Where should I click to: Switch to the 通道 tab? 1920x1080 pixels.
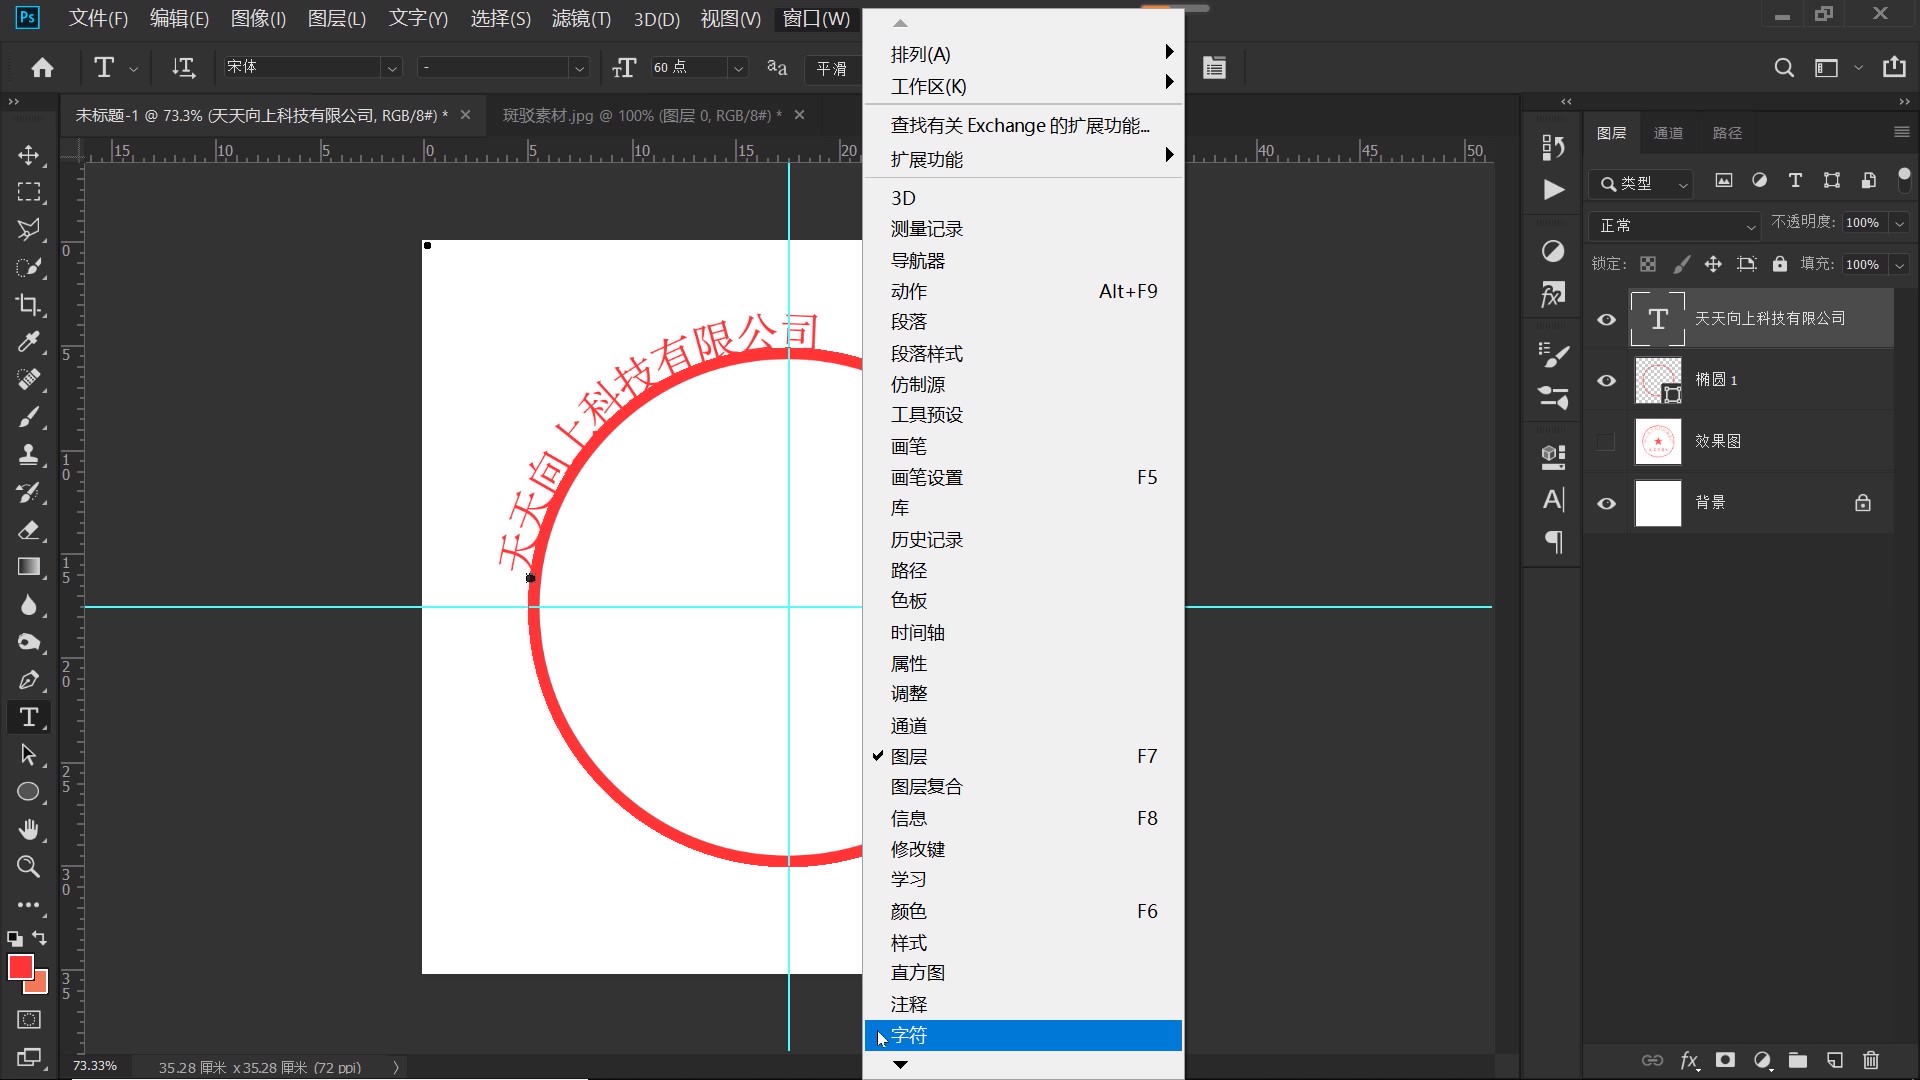[1668, 132]
